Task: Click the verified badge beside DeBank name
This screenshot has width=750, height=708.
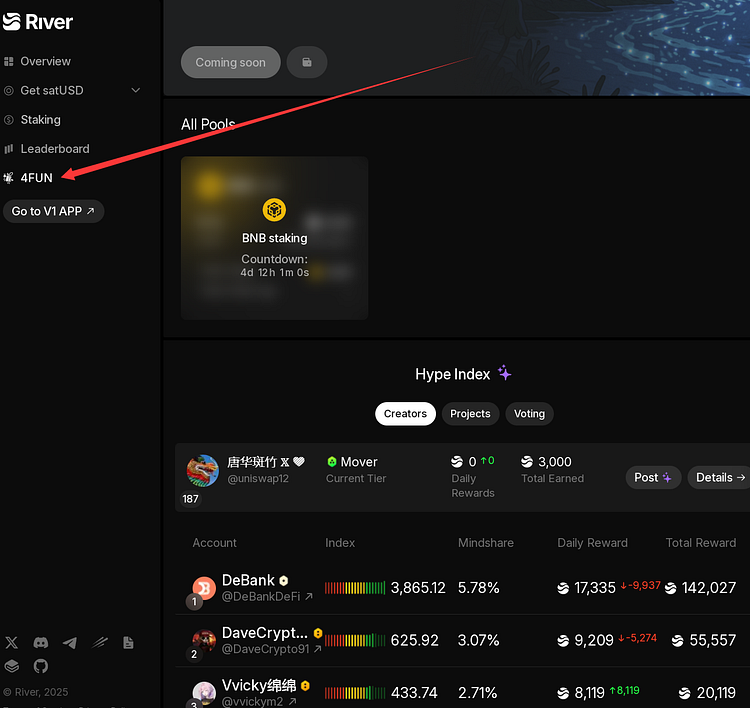Action: coord(284,581)
